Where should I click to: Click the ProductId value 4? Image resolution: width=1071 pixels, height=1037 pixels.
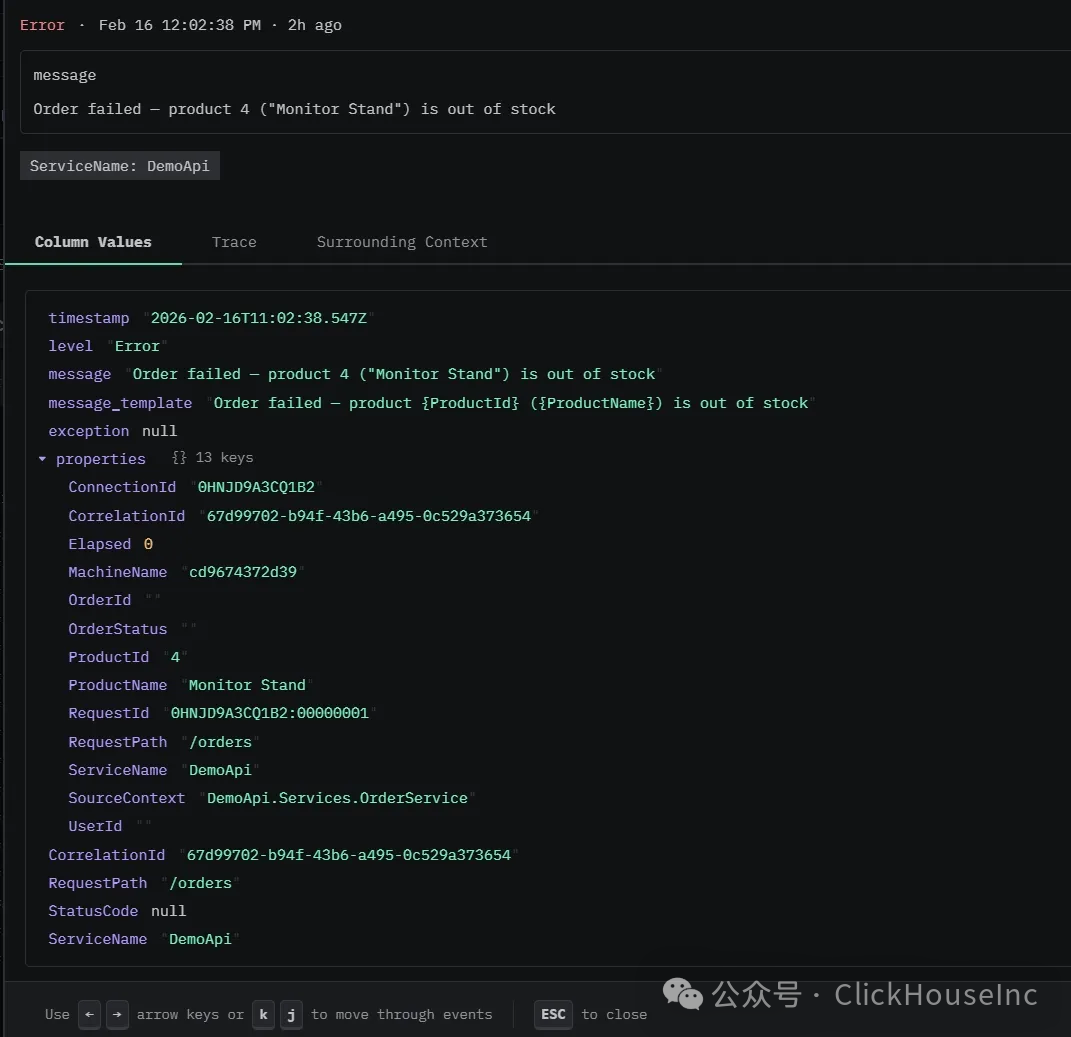point(175,657)
